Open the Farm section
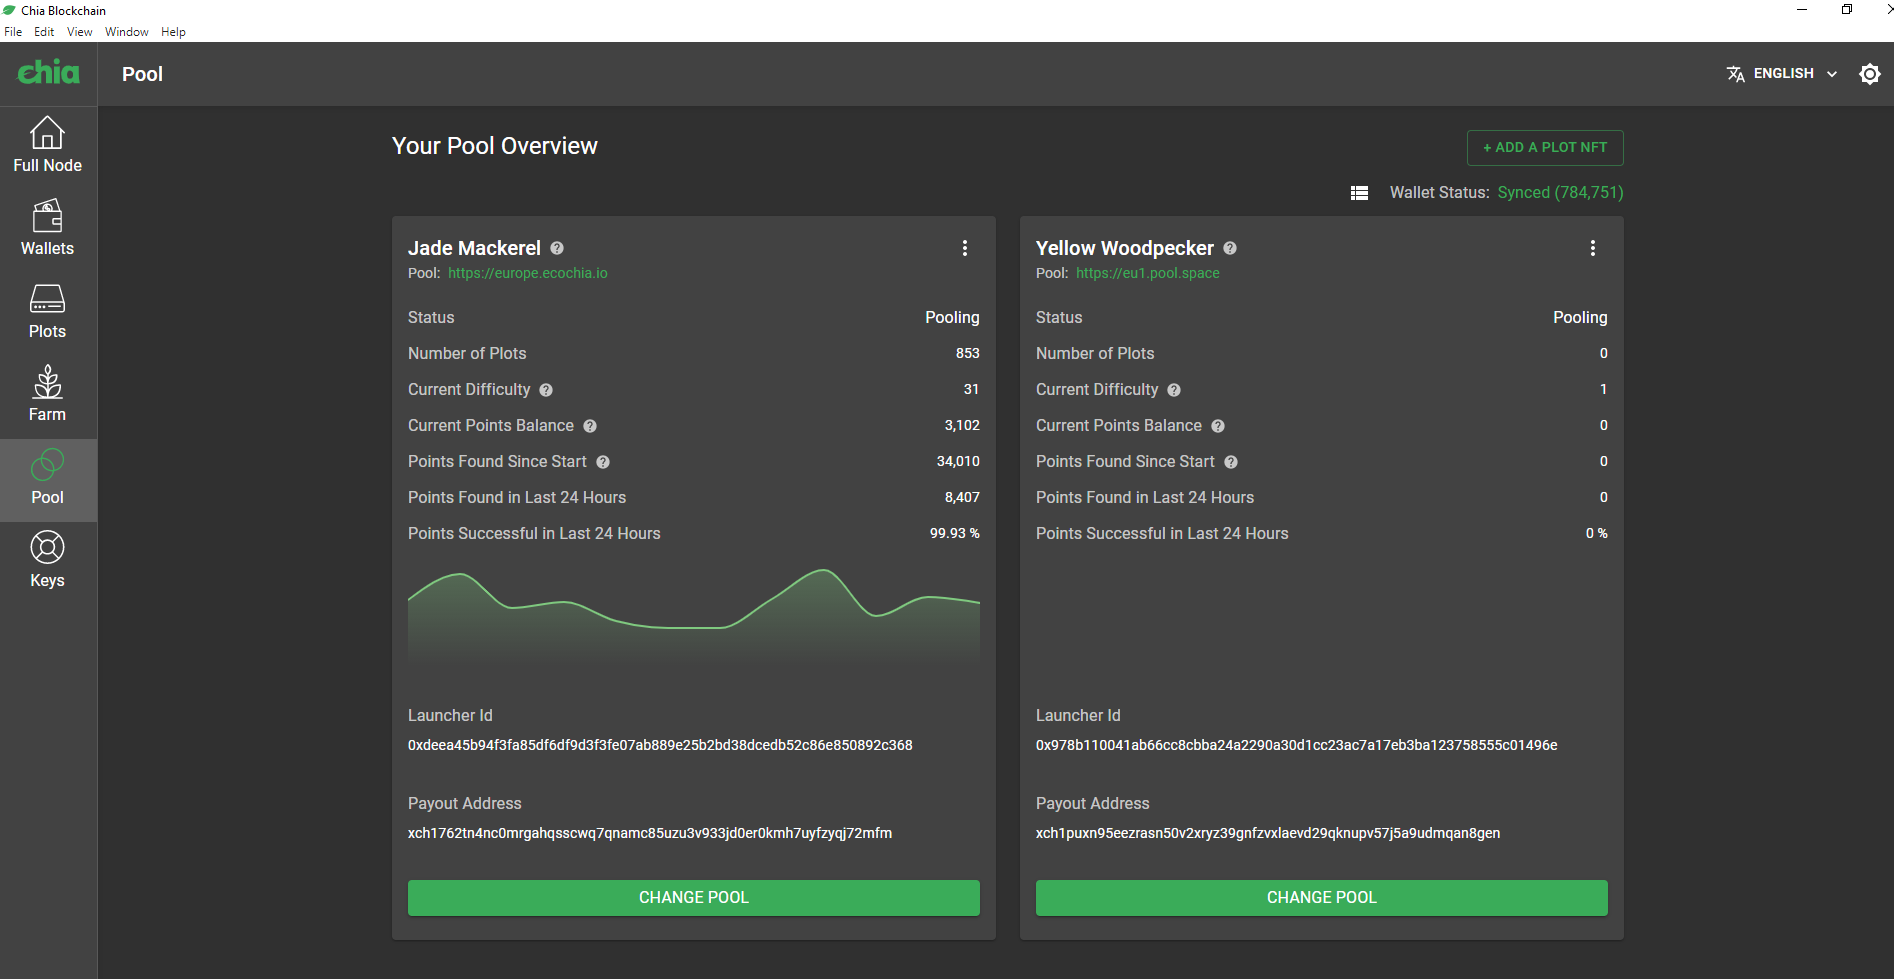This screenshot has height=979, width=1894. (48, 396)
